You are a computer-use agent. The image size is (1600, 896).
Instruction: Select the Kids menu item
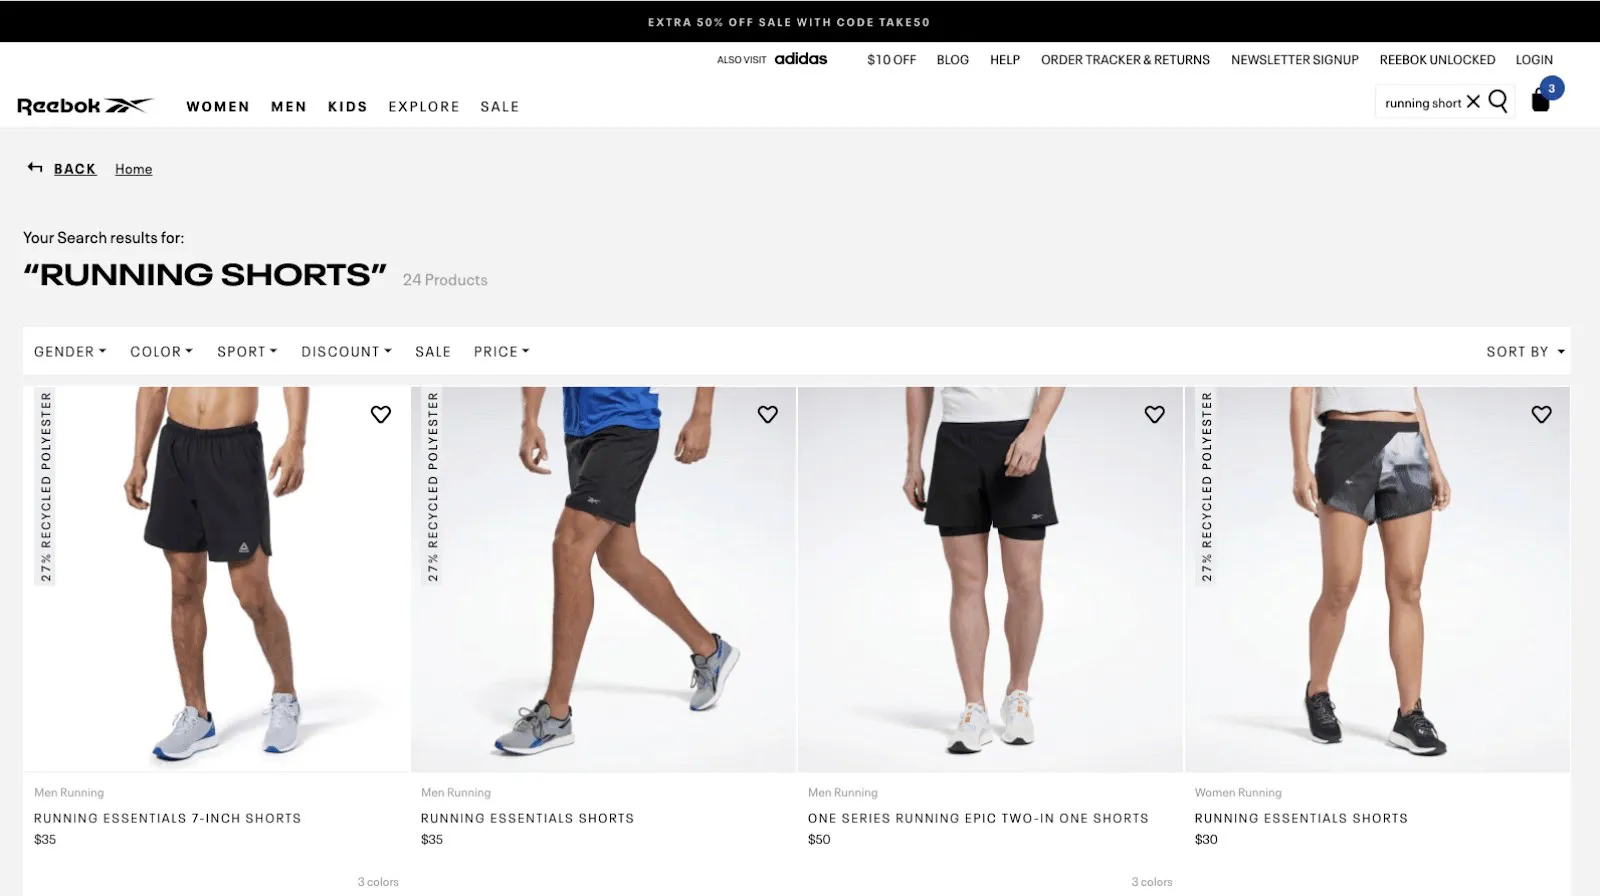[348, 107]
